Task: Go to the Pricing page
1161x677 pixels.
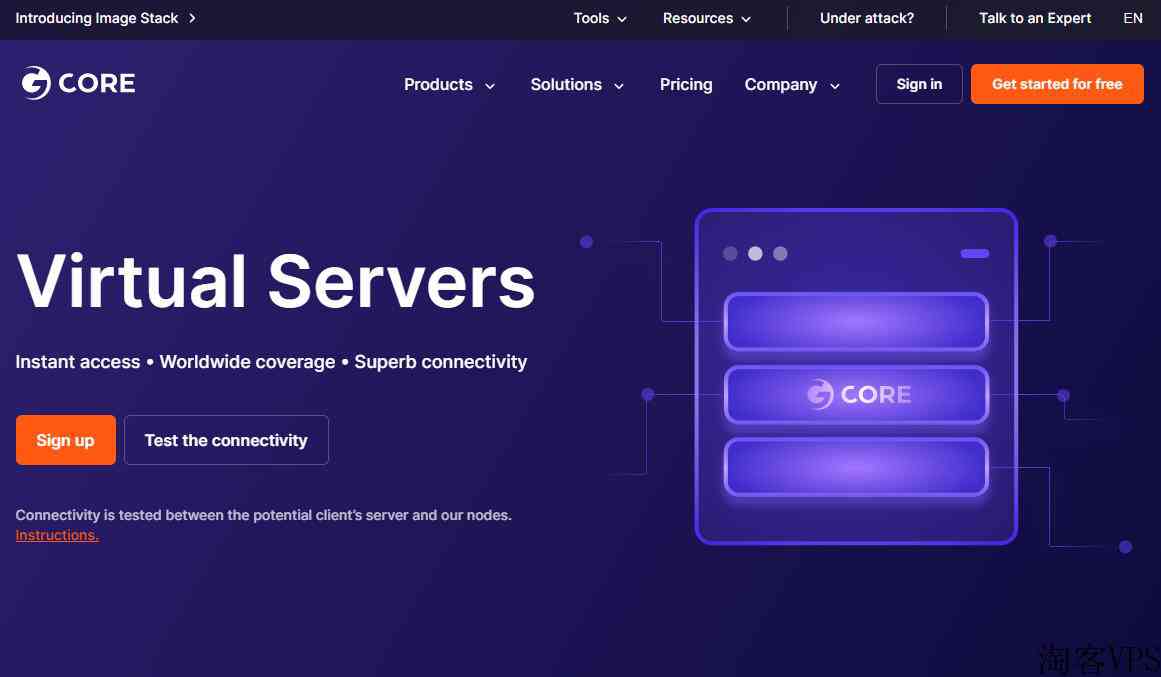Action: [x=686, y=84]
